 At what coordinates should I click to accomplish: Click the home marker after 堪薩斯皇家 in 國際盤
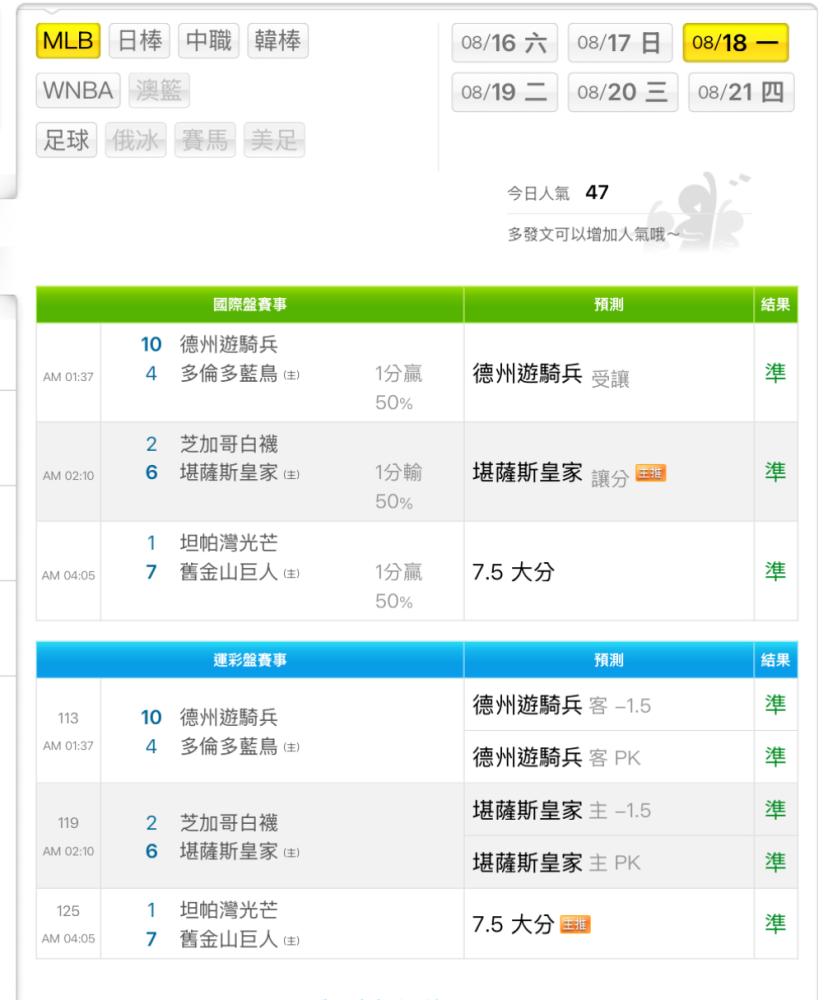(292, 474)
